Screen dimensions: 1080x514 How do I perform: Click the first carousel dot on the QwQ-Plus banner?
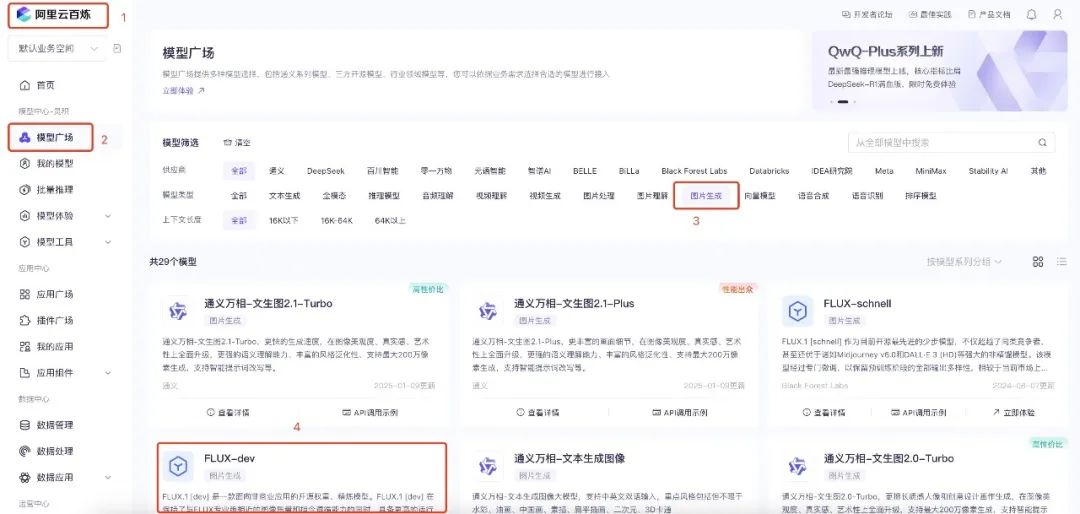pos(831,102)
